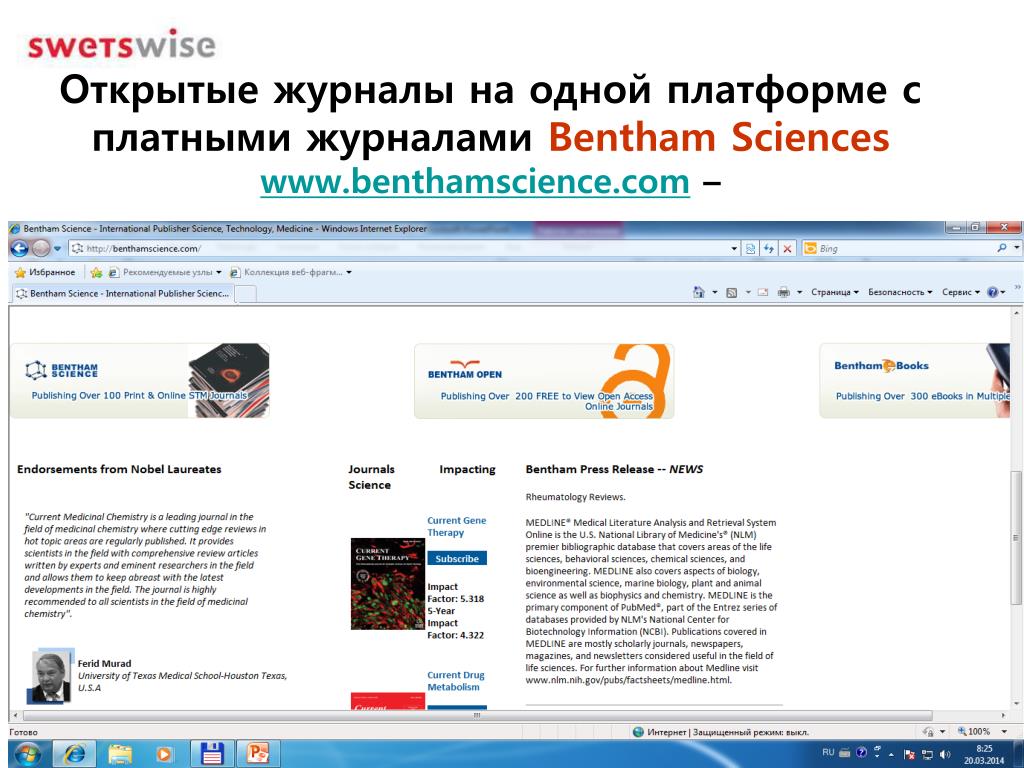1024x768 pixels.
Task: Show hidden tray icons arrow
Action: coord(891,754)
